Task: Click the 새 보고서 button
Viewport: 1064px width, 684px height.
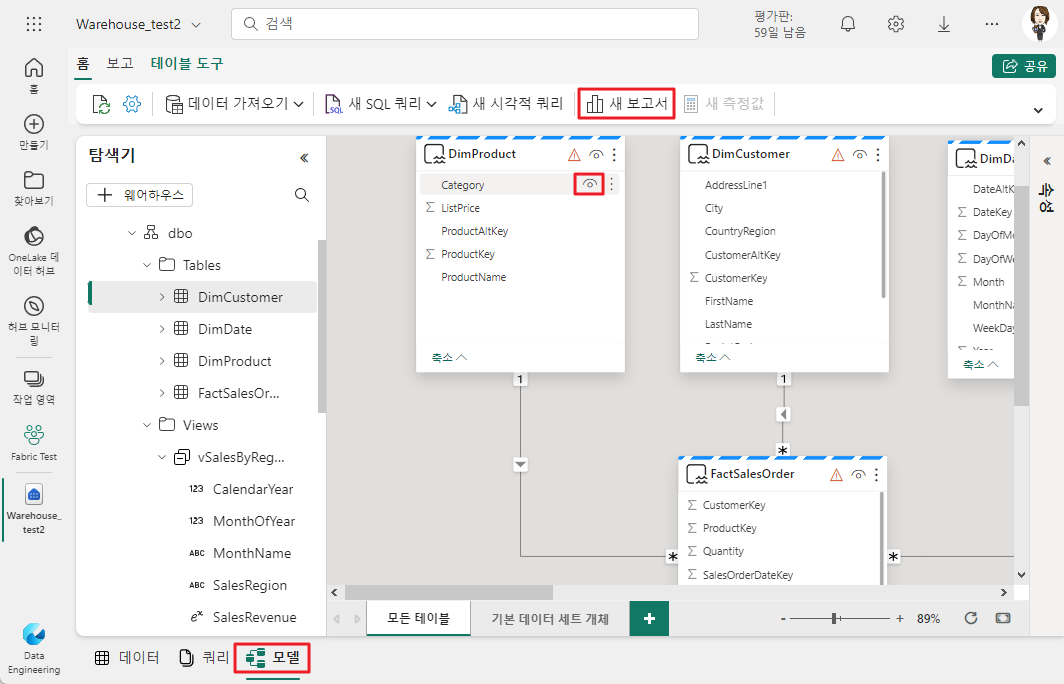Action: [x=626, y=104]
